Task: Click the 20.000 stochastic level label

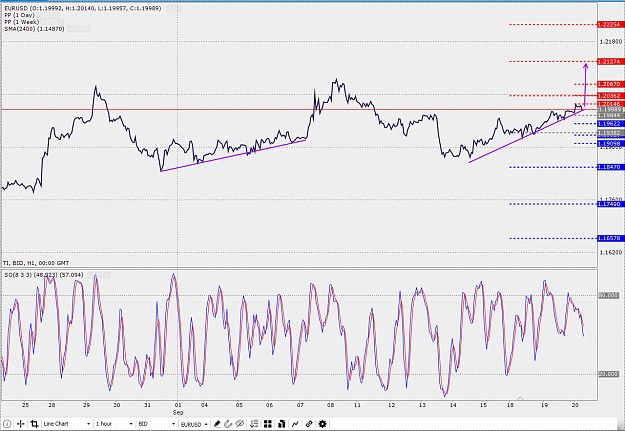Action: tap(609, 374)
